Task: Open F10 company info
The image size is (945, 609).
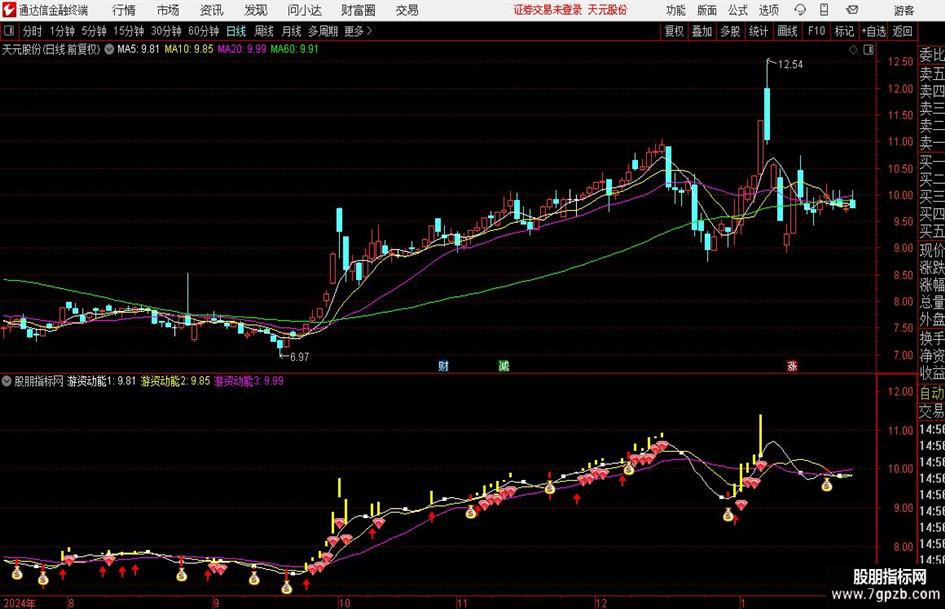Action: pos(816,31)
